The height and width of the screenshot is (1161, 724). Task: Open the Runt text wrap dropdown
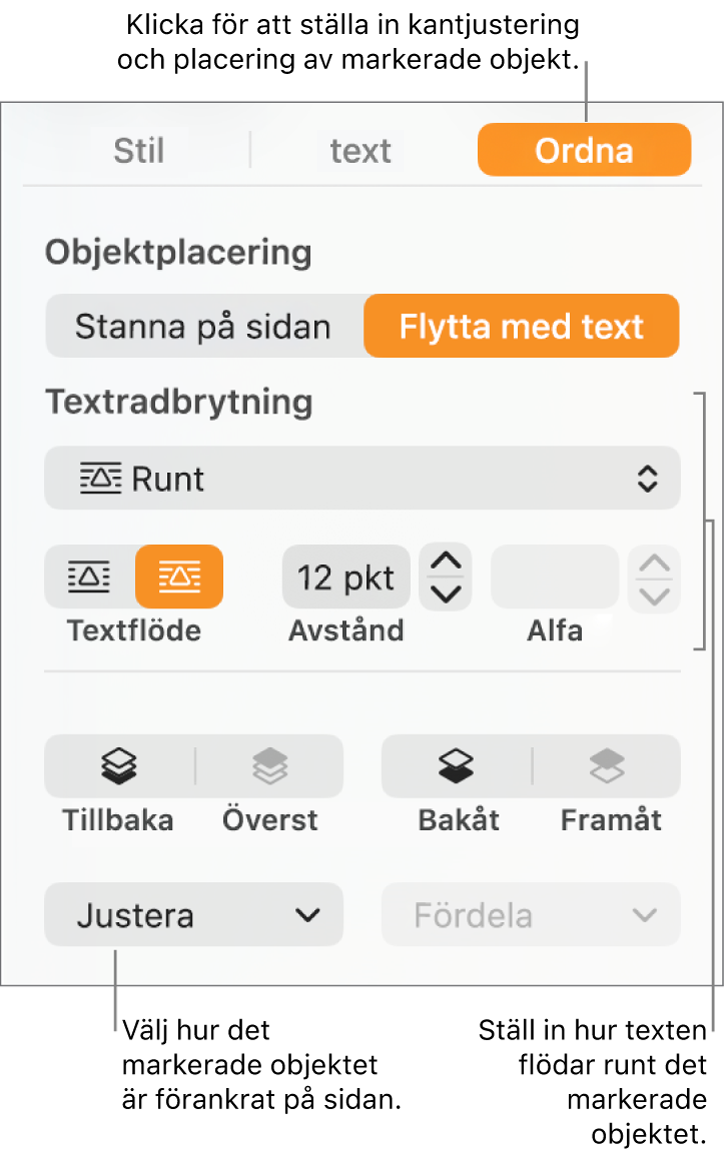coord(362,478)
